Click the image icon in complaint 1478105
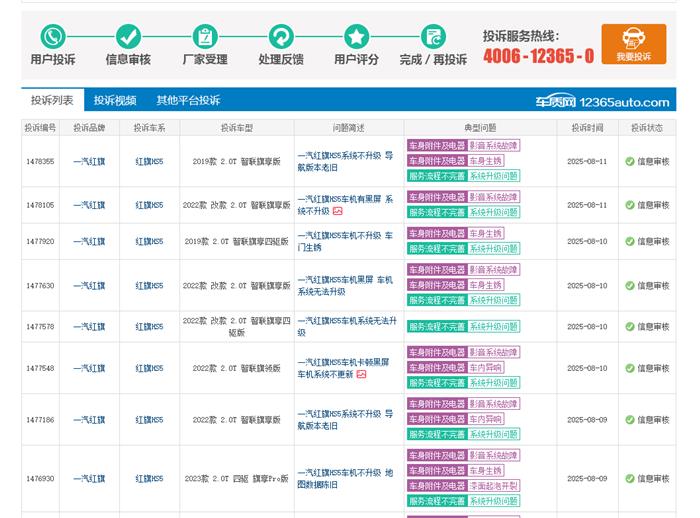 tap(338, 212)
